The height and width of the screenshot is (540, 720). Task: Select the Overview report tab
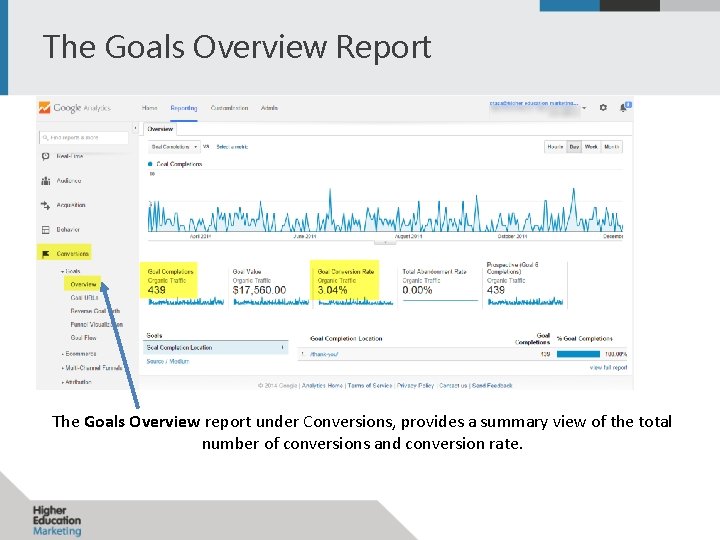[160, 129]
